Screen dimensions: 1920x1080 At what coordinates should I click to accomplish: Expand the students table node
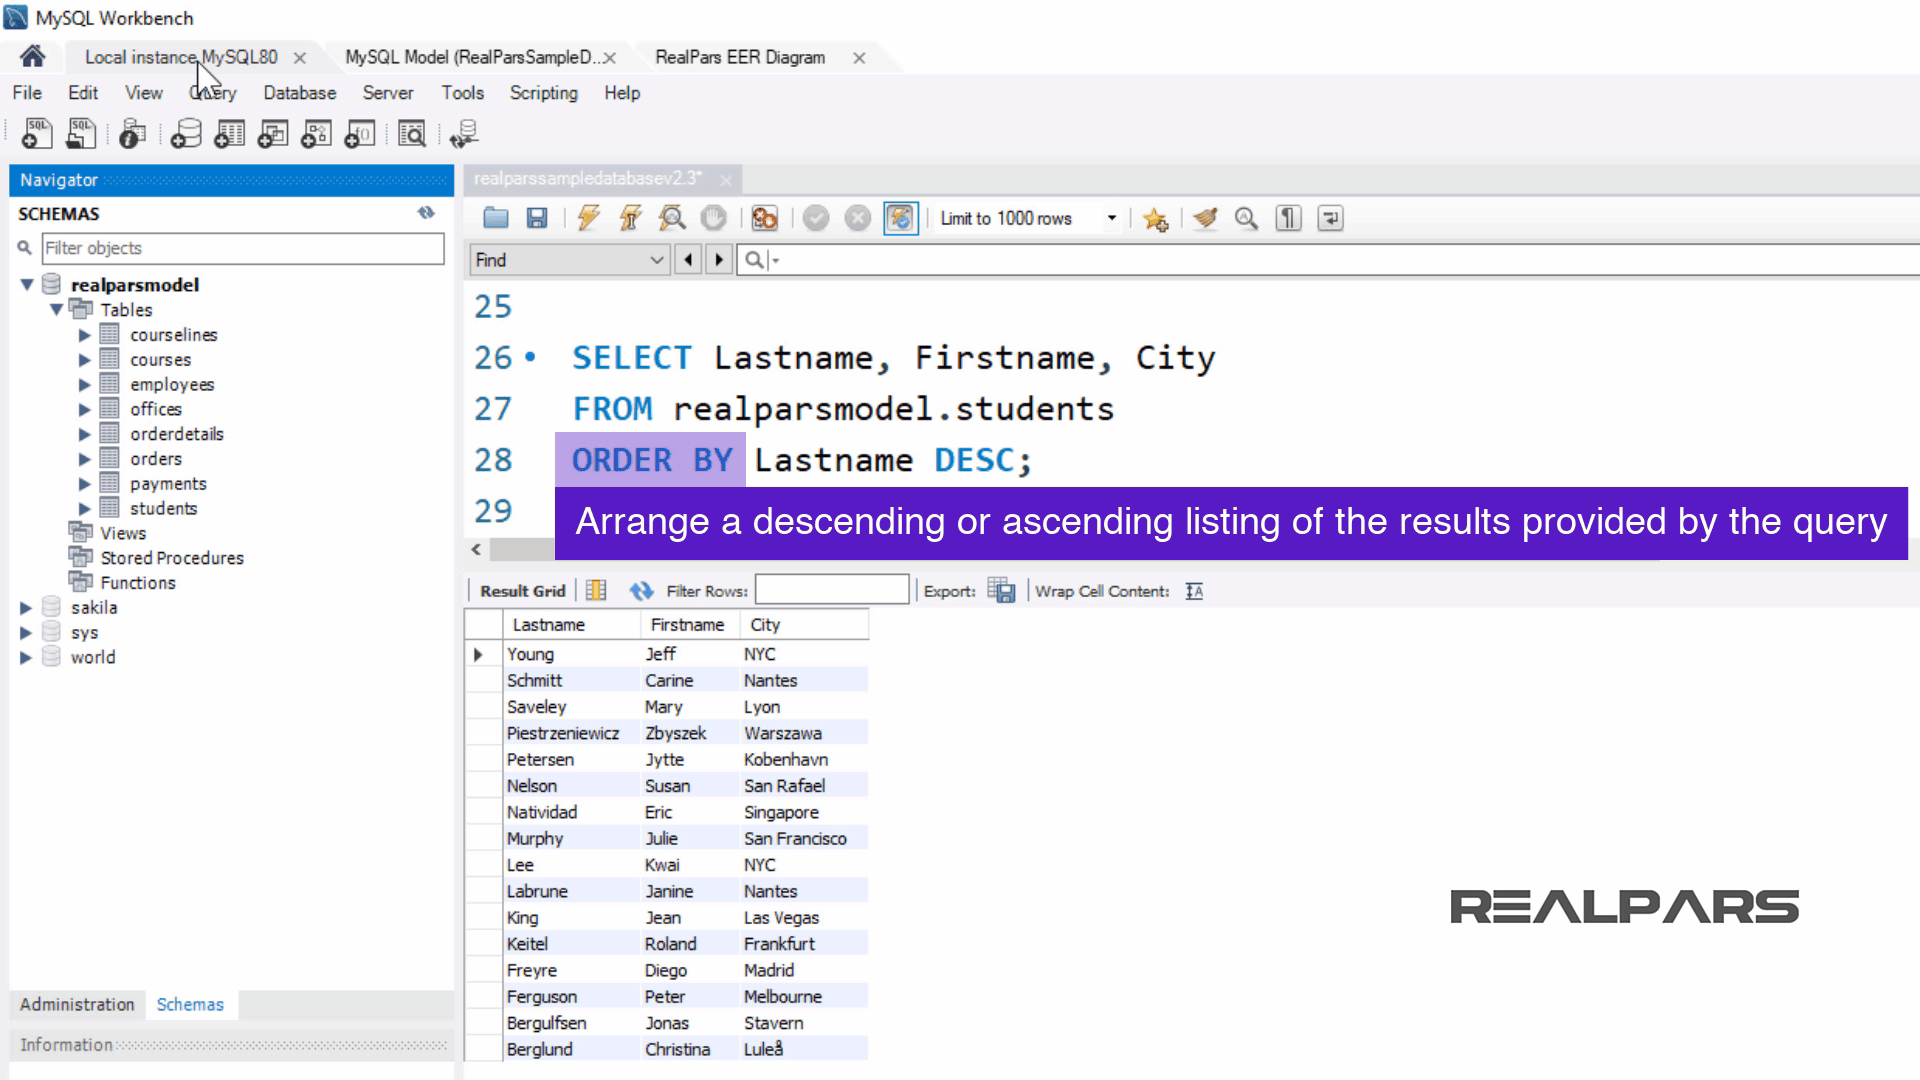click(x=85, y=509)
